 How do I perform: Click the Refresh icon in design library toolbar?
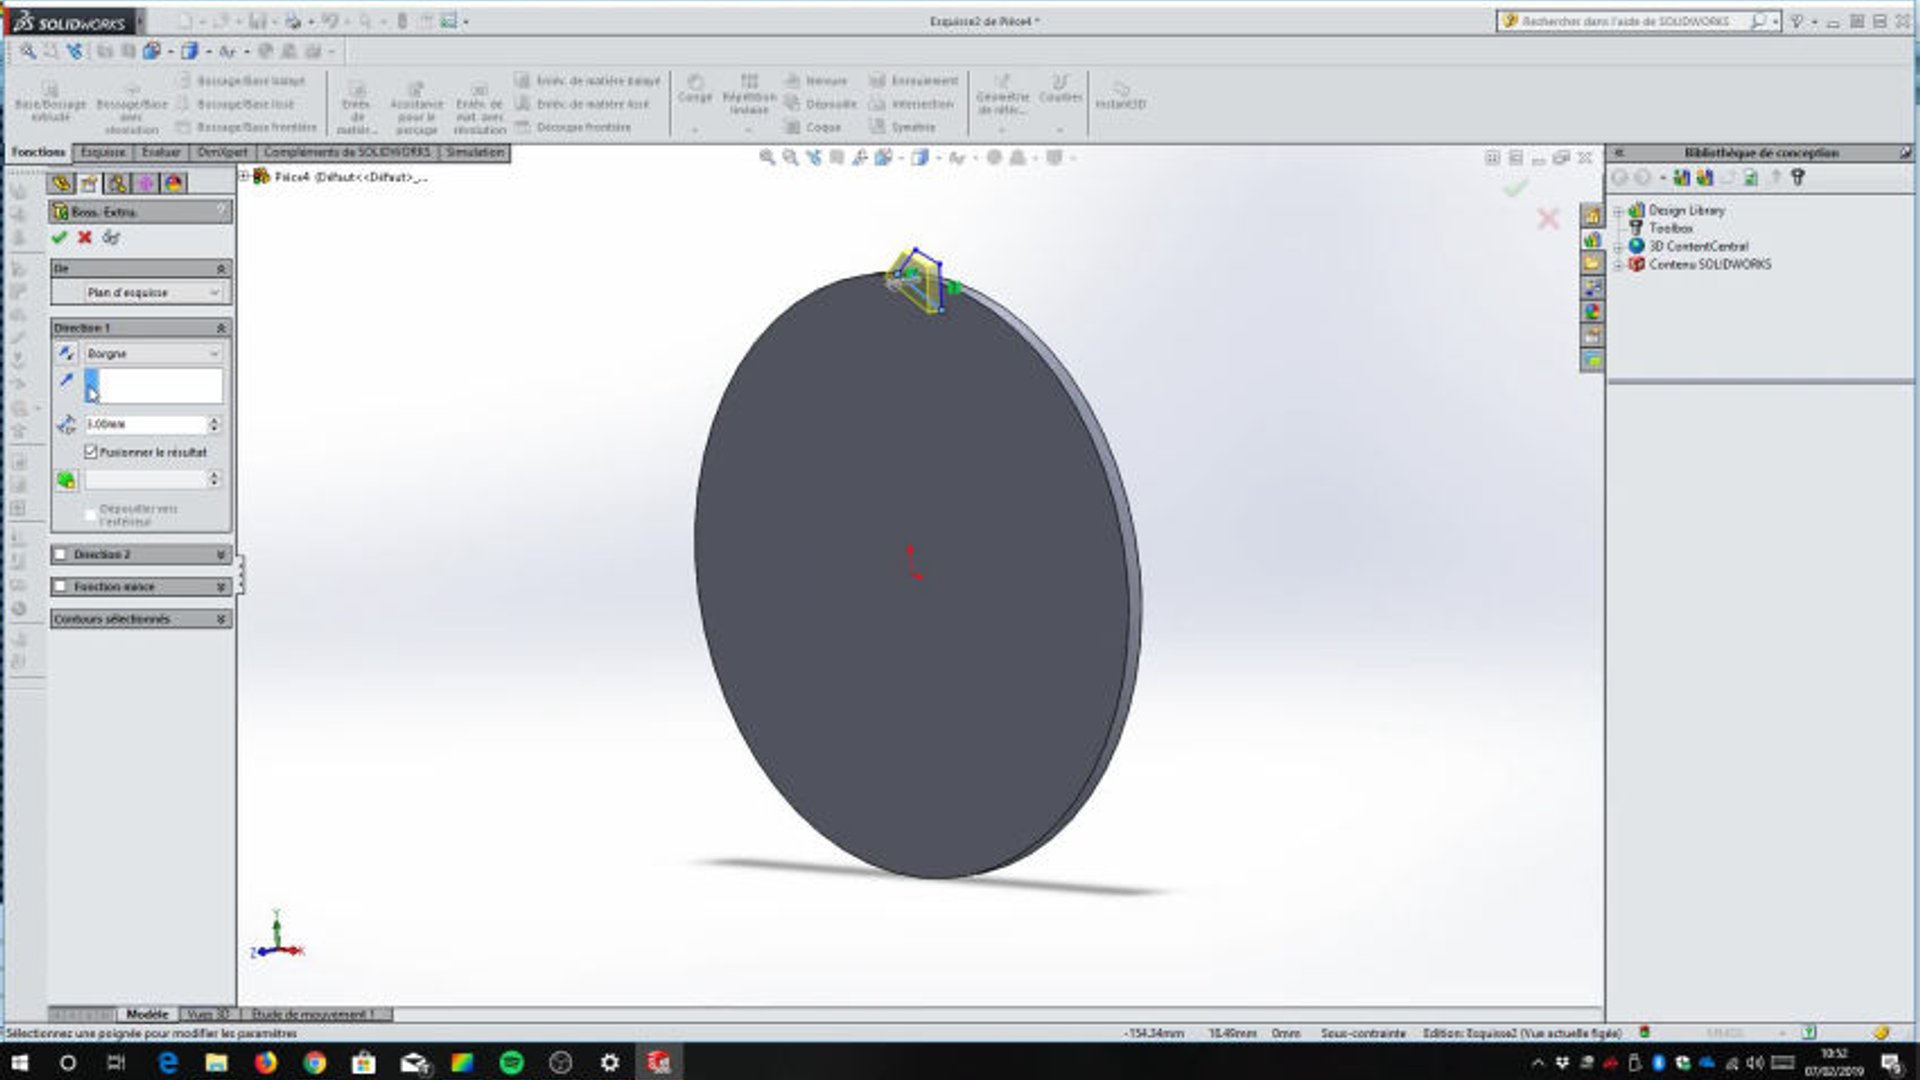[1751, 177]
